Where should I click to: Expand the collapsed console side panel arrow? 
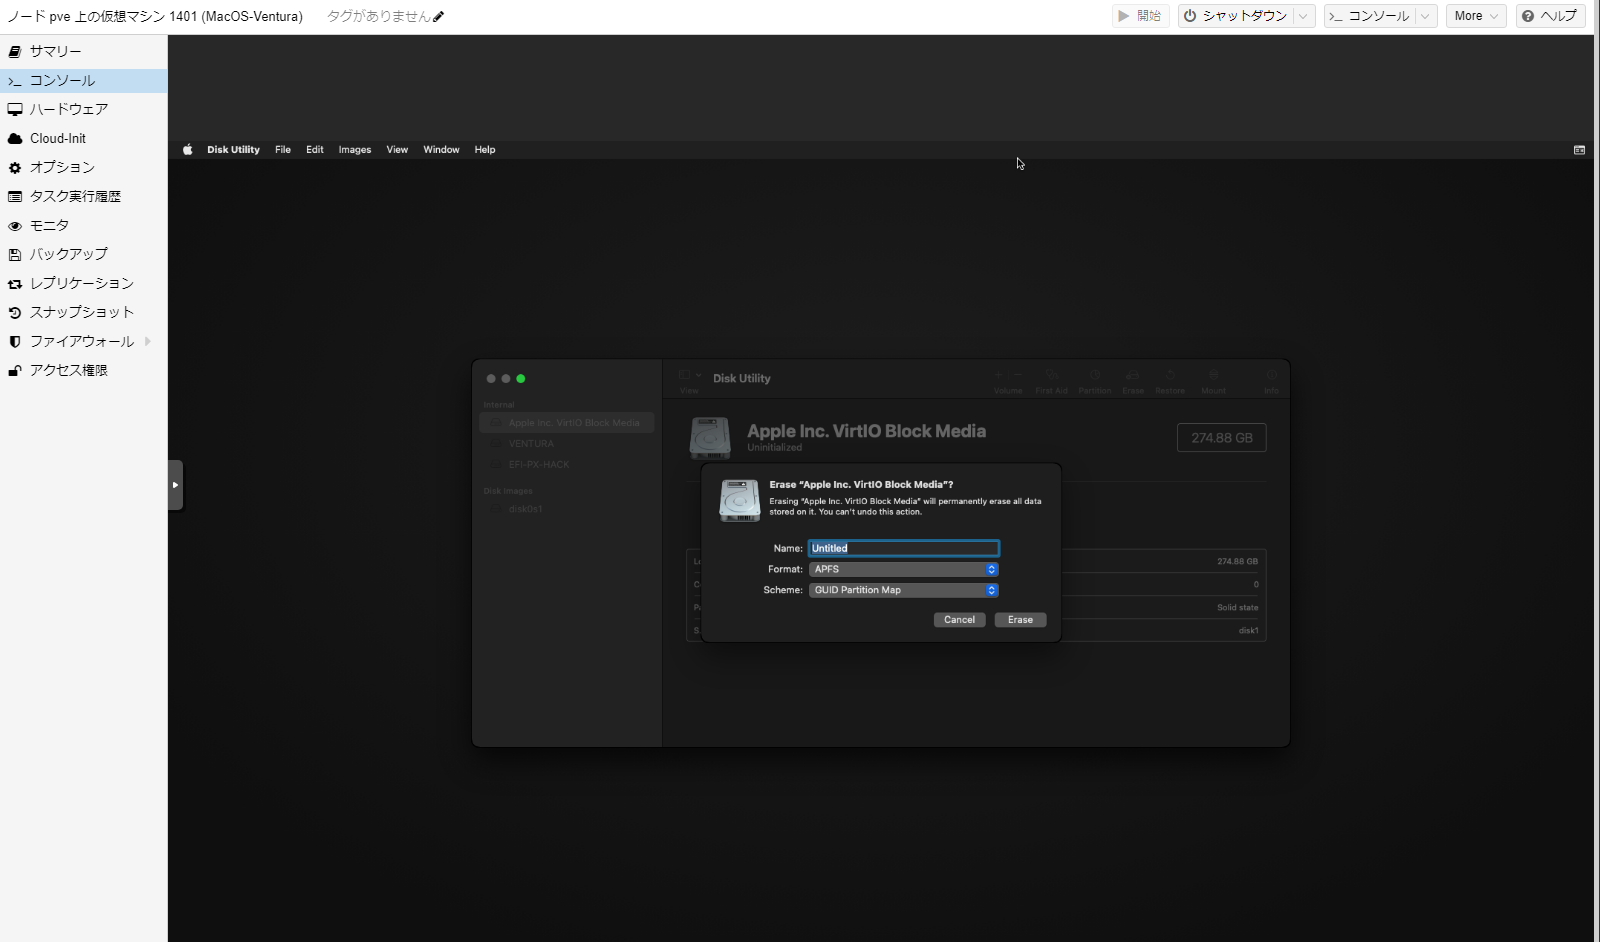click(x=175, y=485)
